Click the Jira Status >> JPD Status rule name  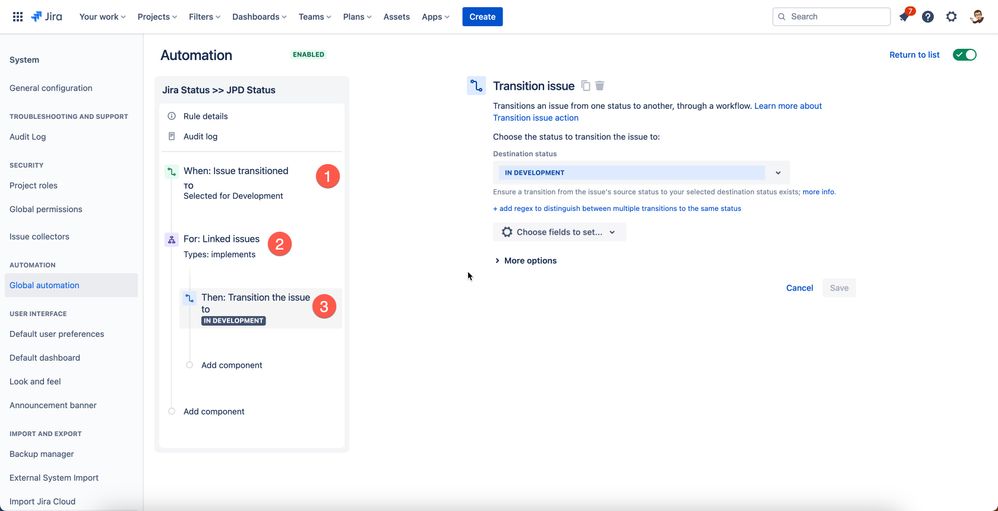point(219,90)
